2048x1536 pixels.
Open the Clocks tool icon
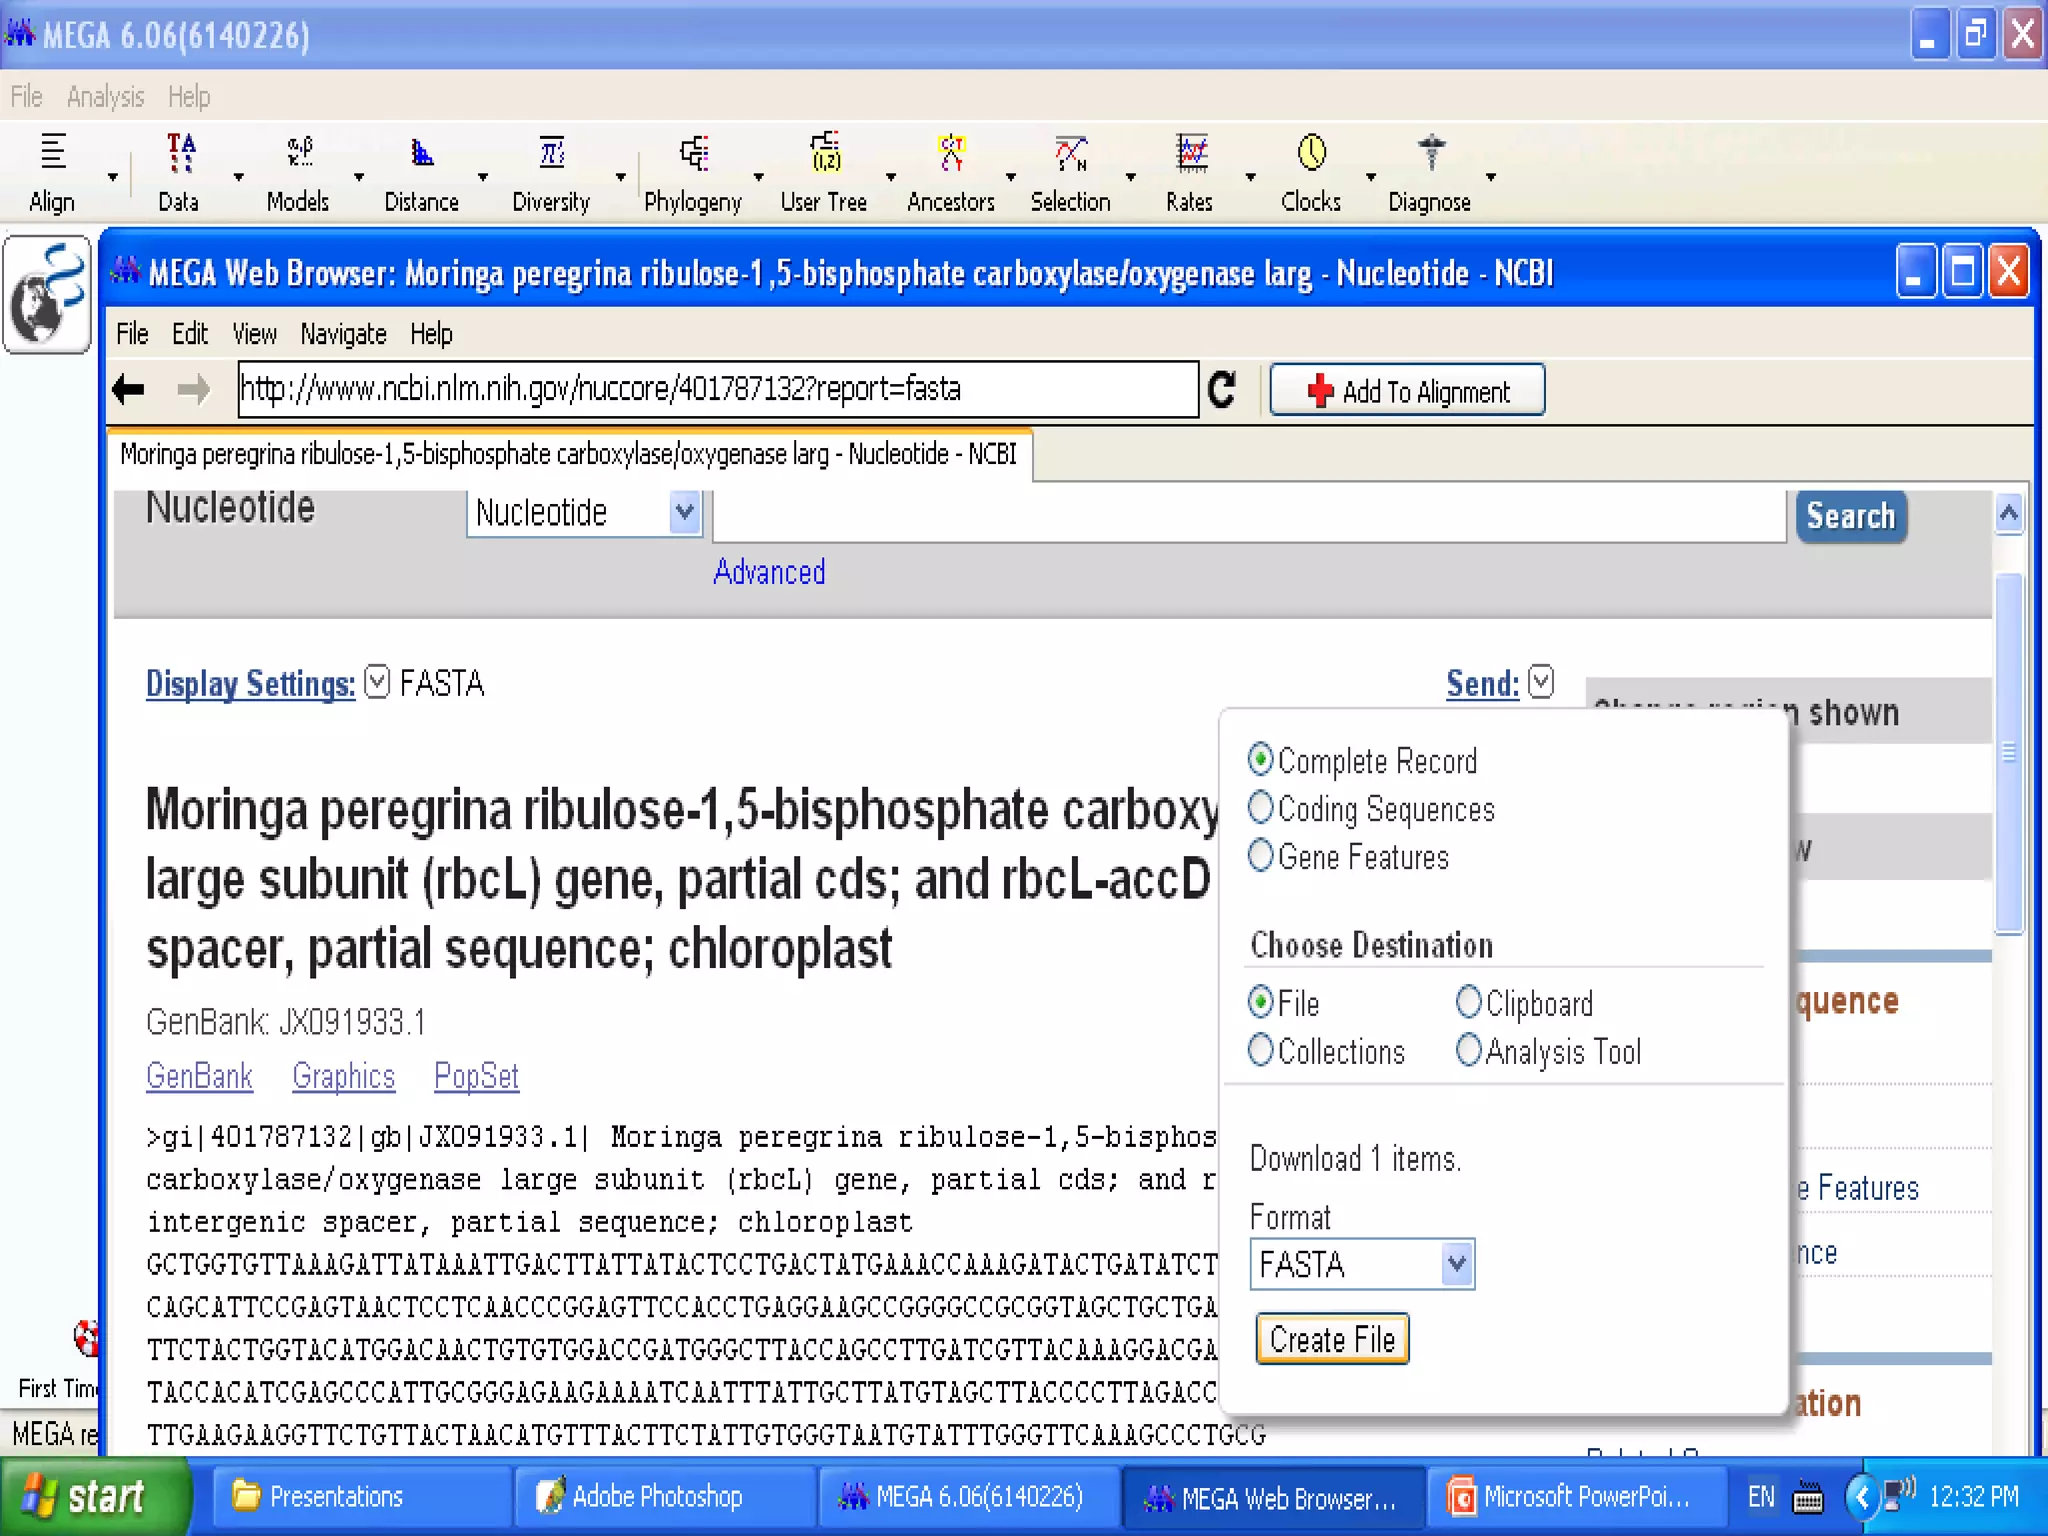pyautogui.click(x=1311, y=173)
